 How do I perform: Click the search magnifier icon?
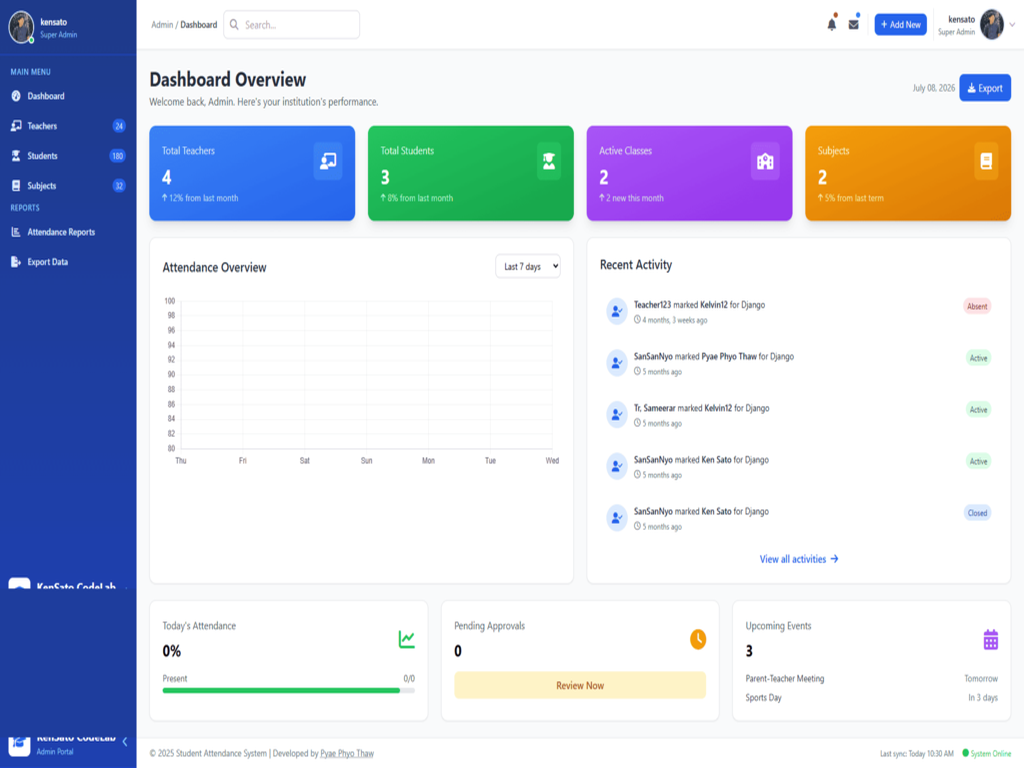[234, 25]
